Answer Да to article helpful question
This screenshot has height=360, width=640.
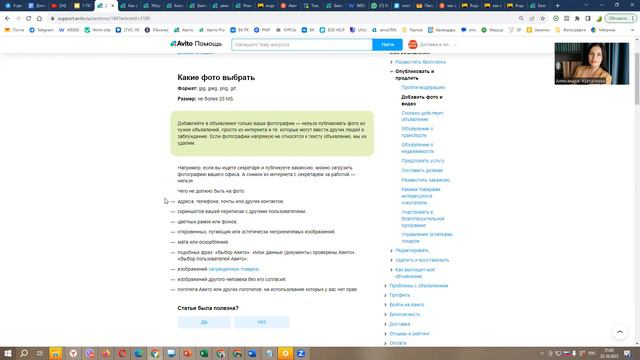(x=204, y=322)
